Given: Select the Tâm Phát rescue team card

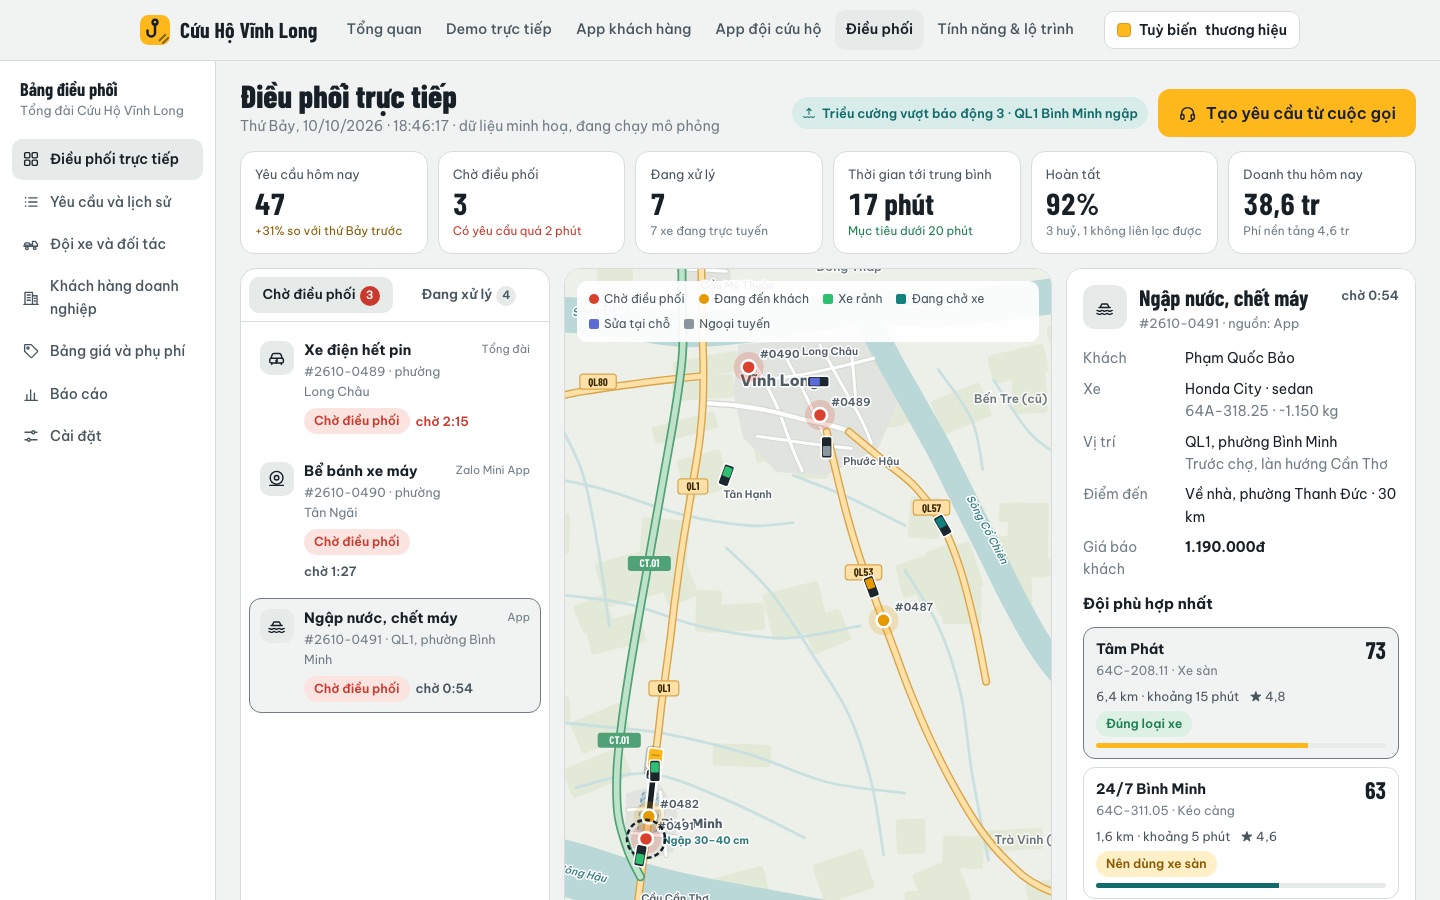Looking at the screenshot, I should [x=1241, y=693].
